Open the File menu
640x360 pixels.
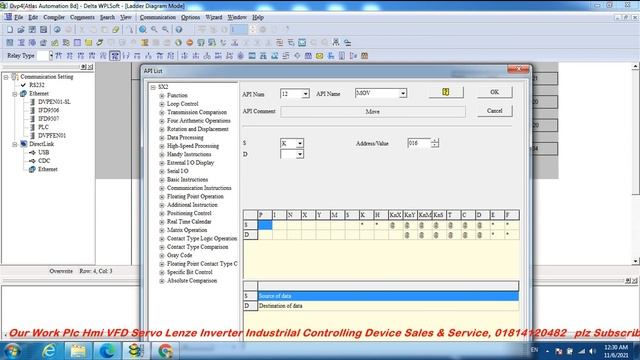pyautogui.click(x=18, y=18)
